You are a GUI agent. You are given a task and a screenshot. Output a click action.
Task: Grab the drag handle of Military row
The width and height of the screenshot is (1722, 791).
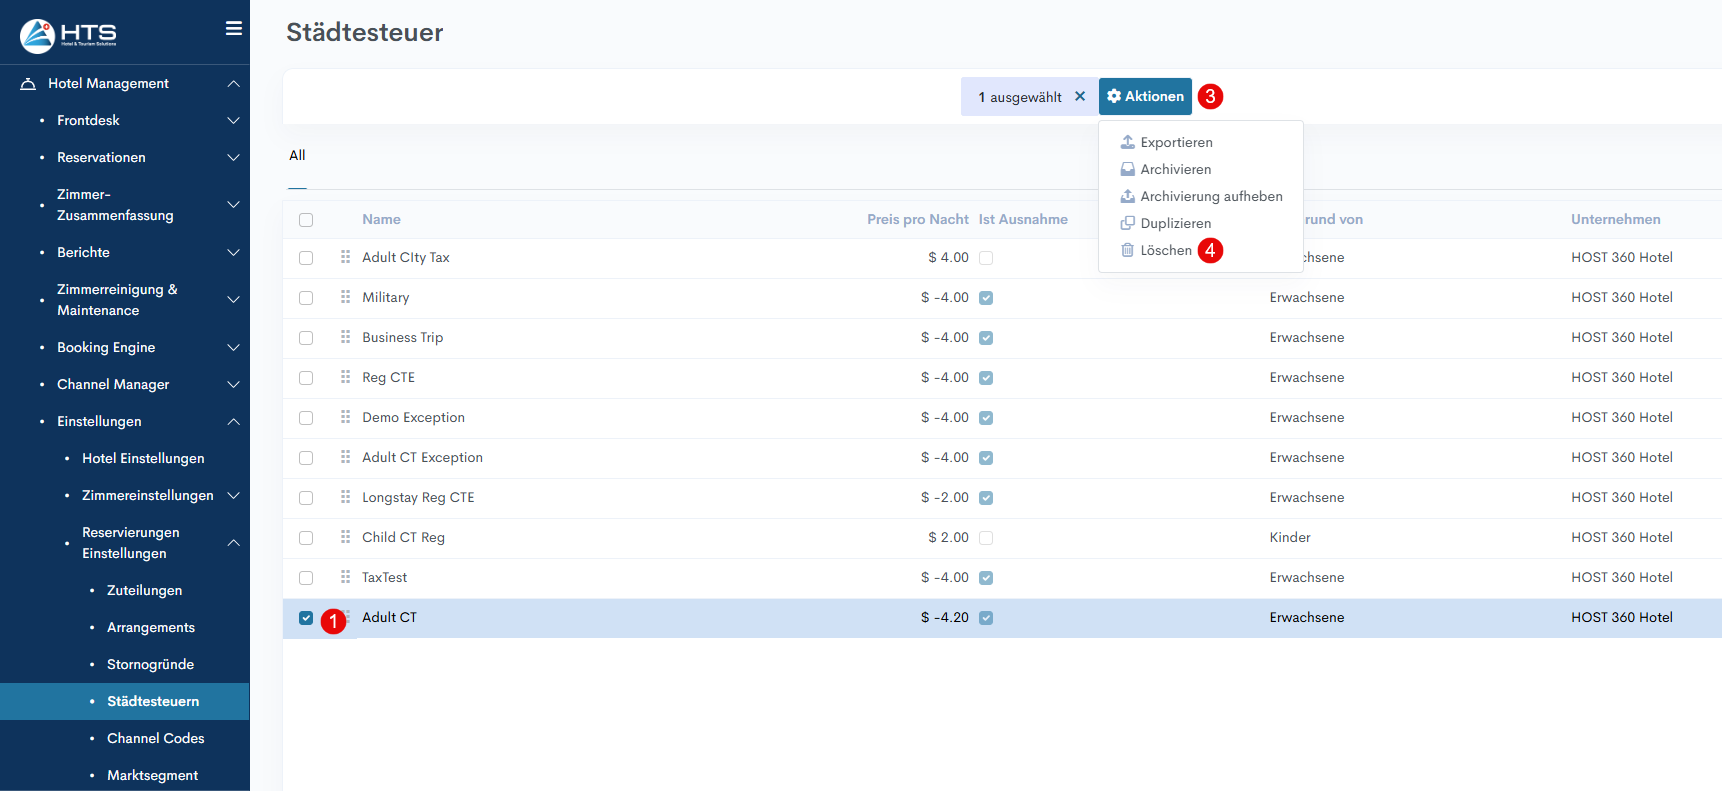pyautogui.click(x=345, y=297)
